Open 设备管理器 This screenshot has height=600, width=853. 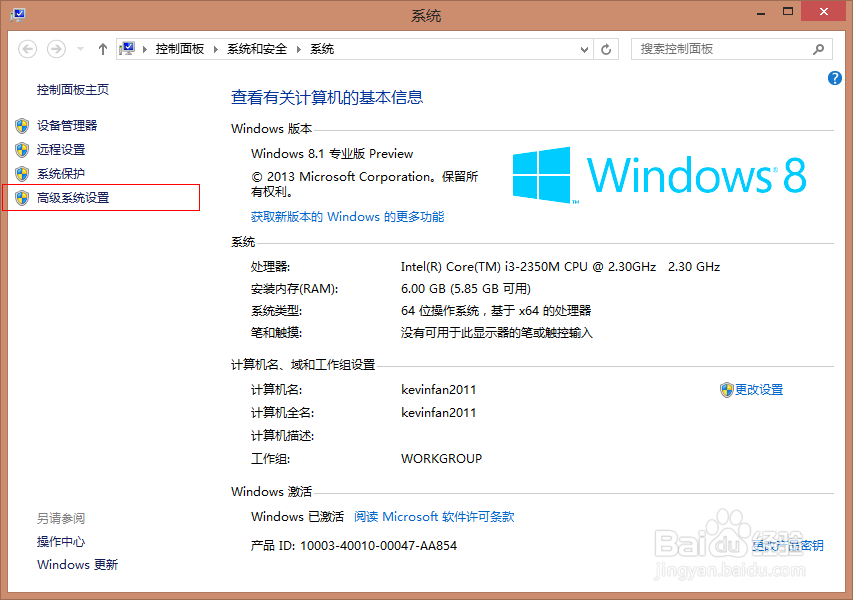tap(67, 126)
